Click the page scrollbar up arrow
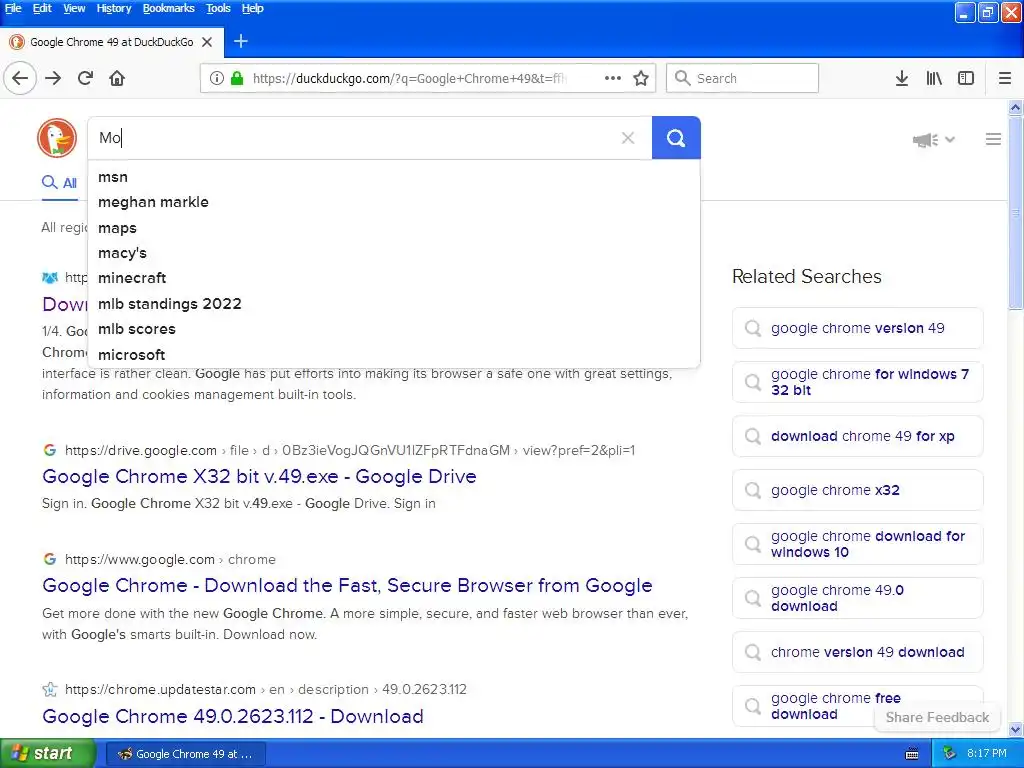 (x=1016, y=107)
